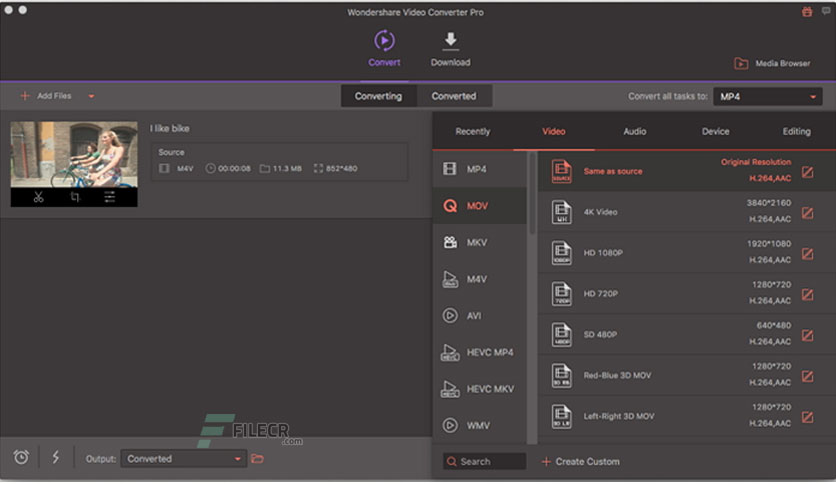Click the I like bike video thumbnail
The width and height of the screenshot is (836, 484).
[74, 155]
